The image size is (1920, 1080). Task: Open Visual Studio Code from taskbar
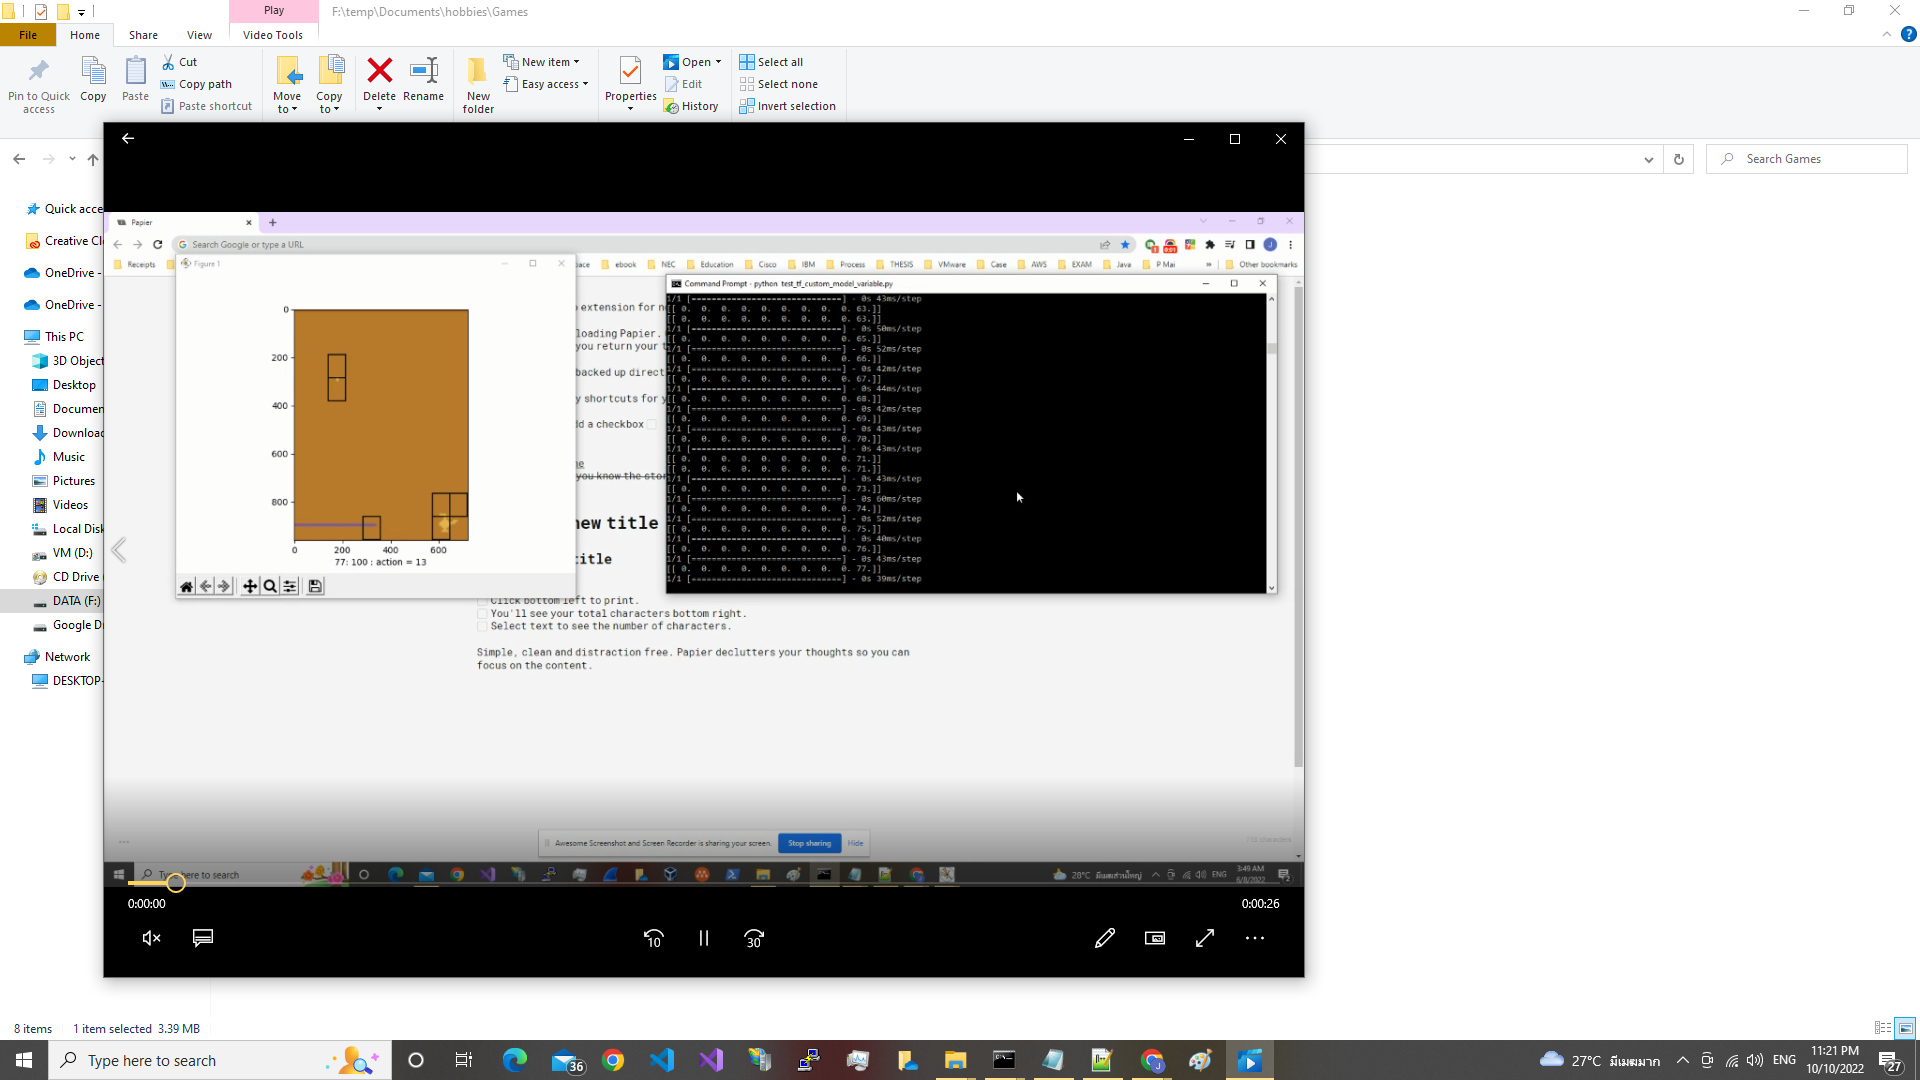(x=662, y=1060)
